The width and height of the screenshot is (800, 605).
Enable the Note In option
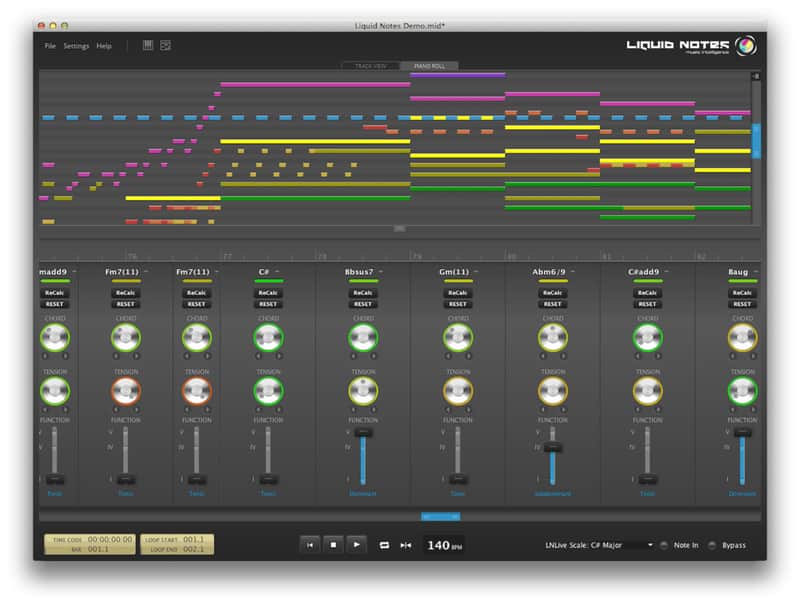point(664,545)
